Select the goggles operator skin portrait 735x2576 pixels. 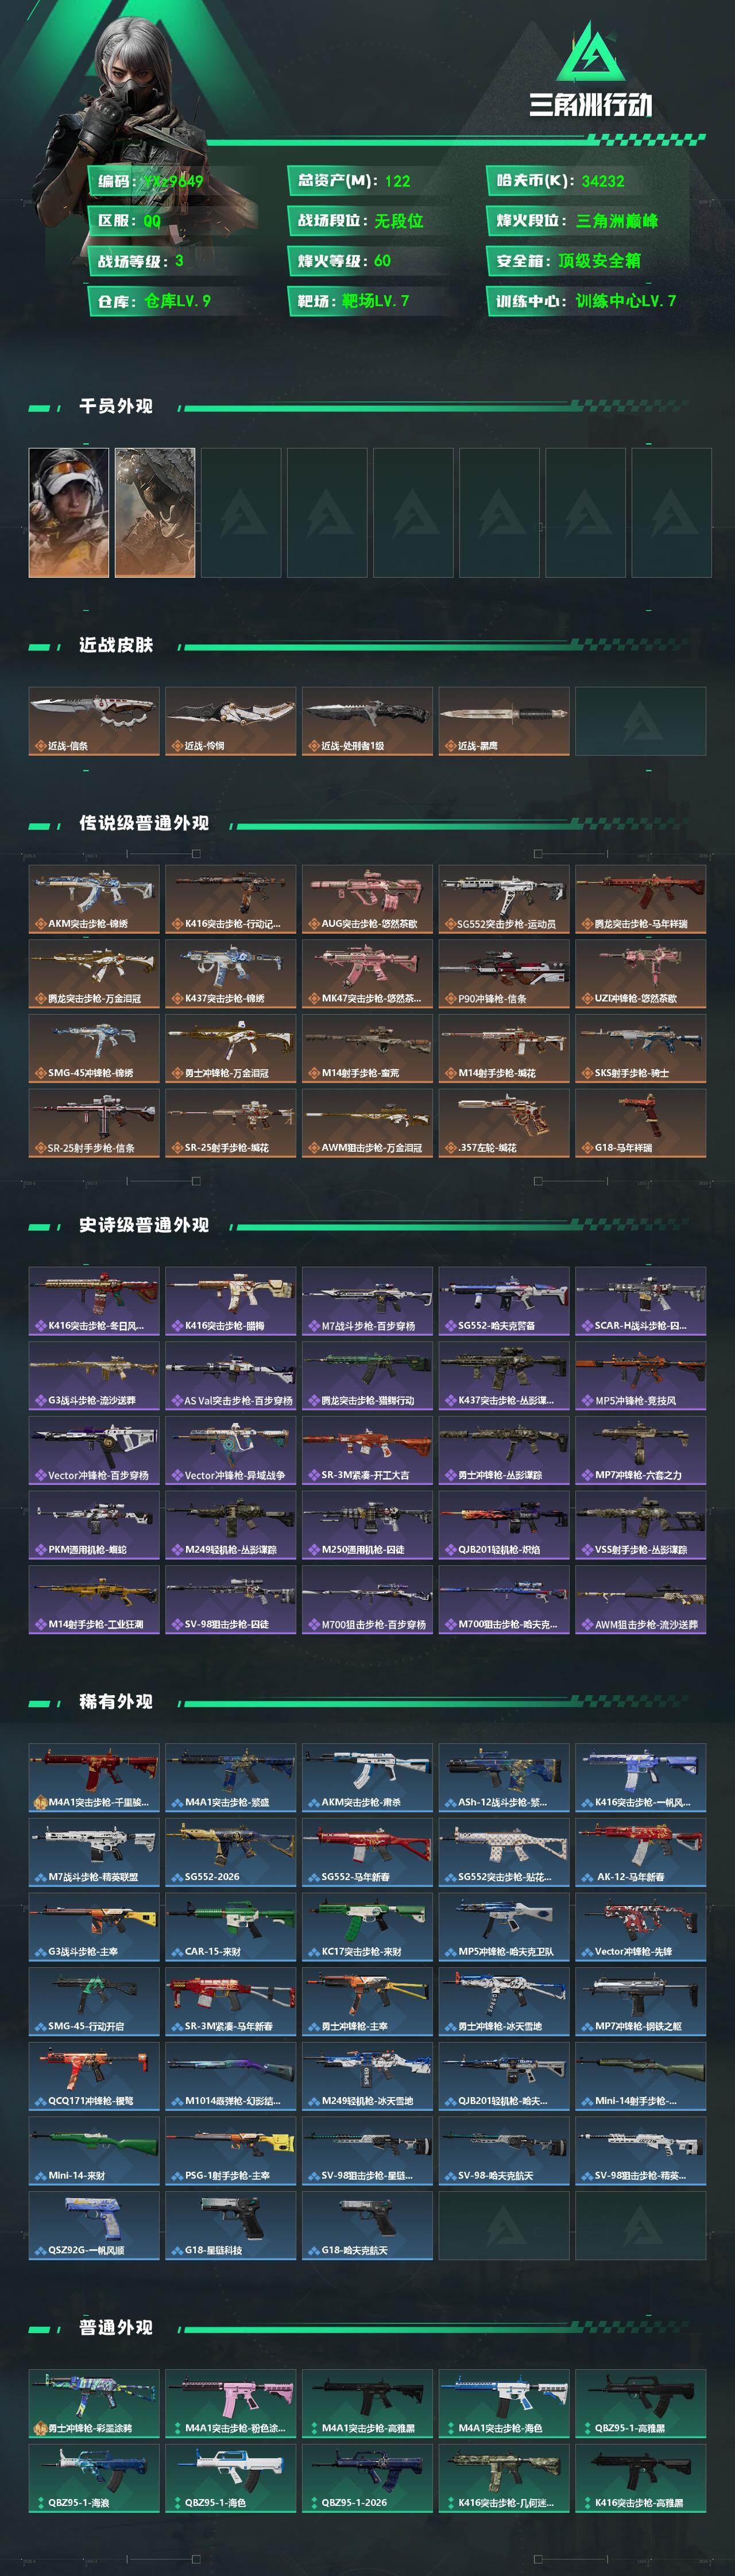69,513
